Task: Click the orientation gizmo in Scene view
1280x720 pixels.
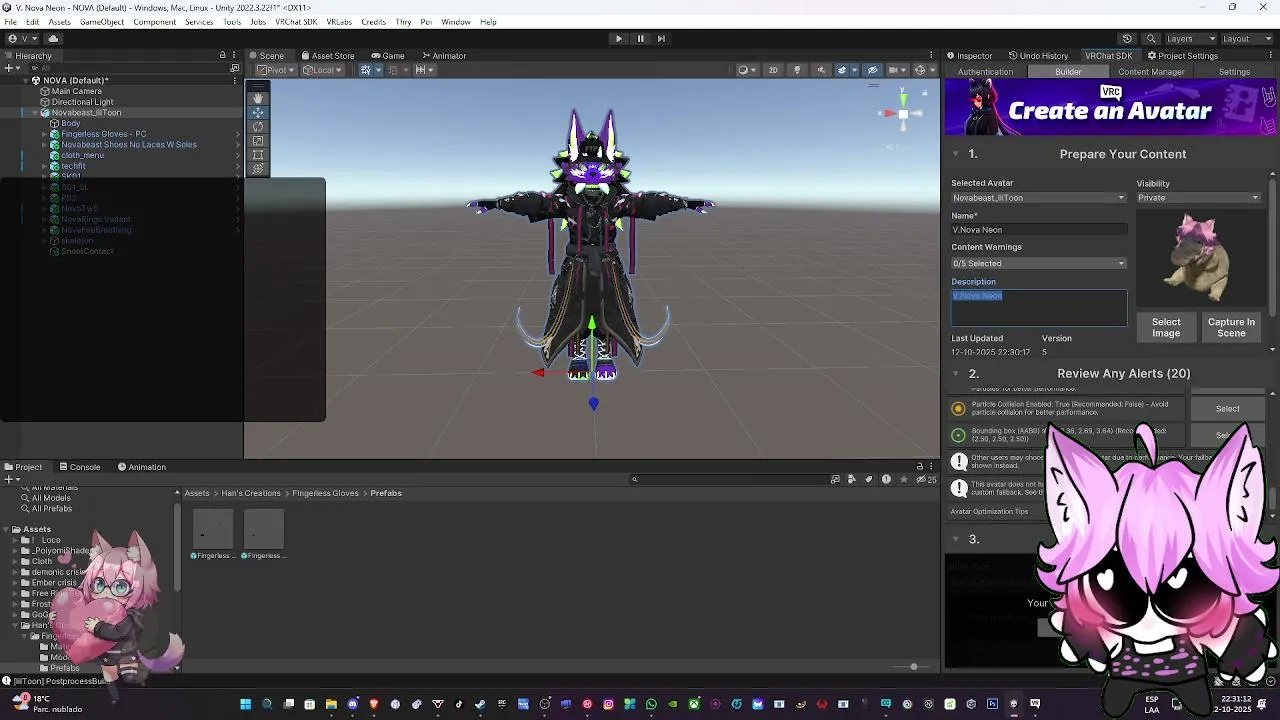Action: [903, 114]
